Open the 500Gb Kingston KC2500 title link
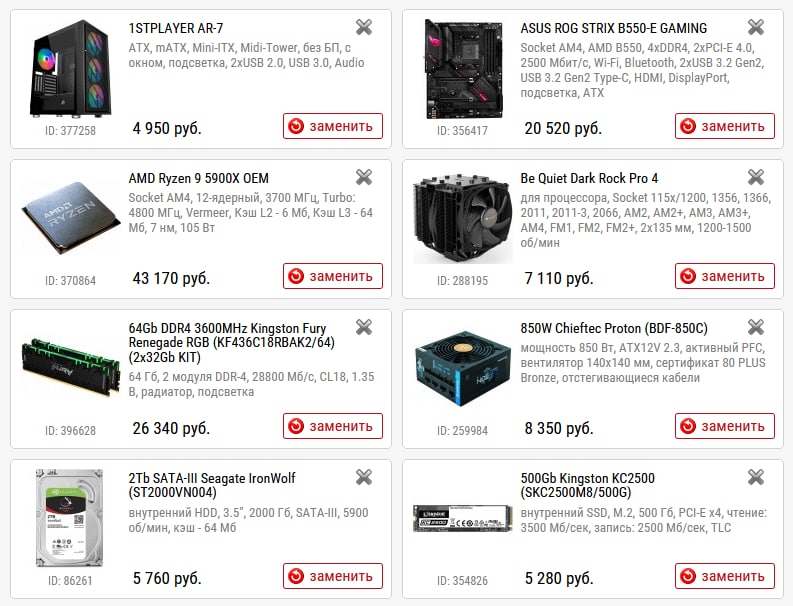This screenshot has height=606, width=793. click(x=587, y=485)
